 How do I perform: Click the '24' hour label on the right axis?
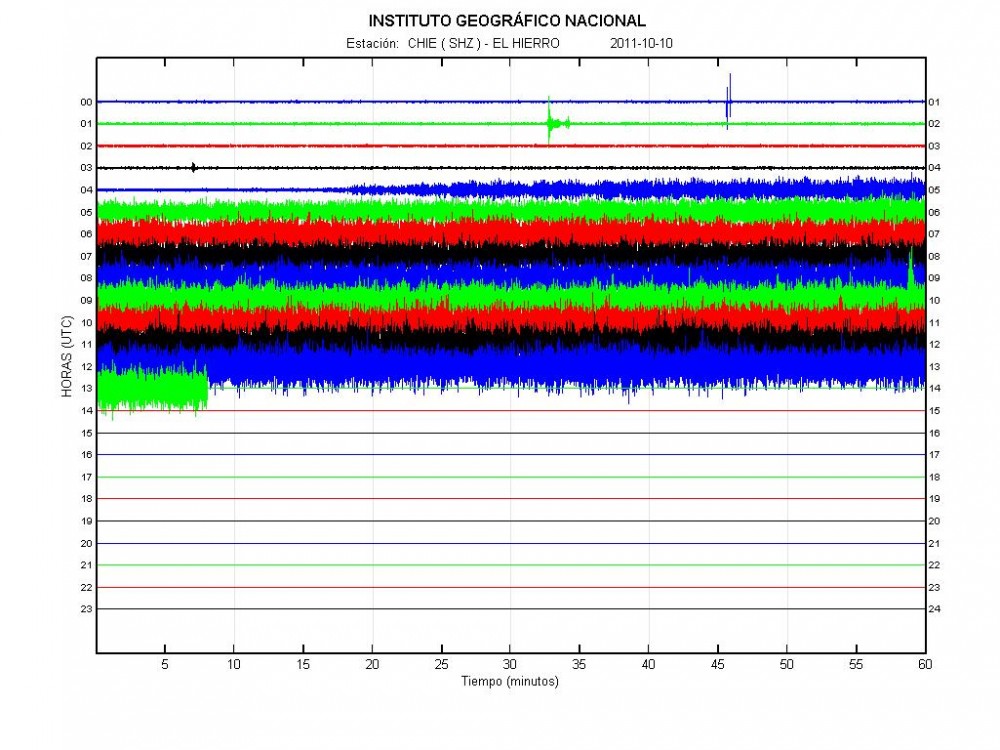(x=934, y=608)
